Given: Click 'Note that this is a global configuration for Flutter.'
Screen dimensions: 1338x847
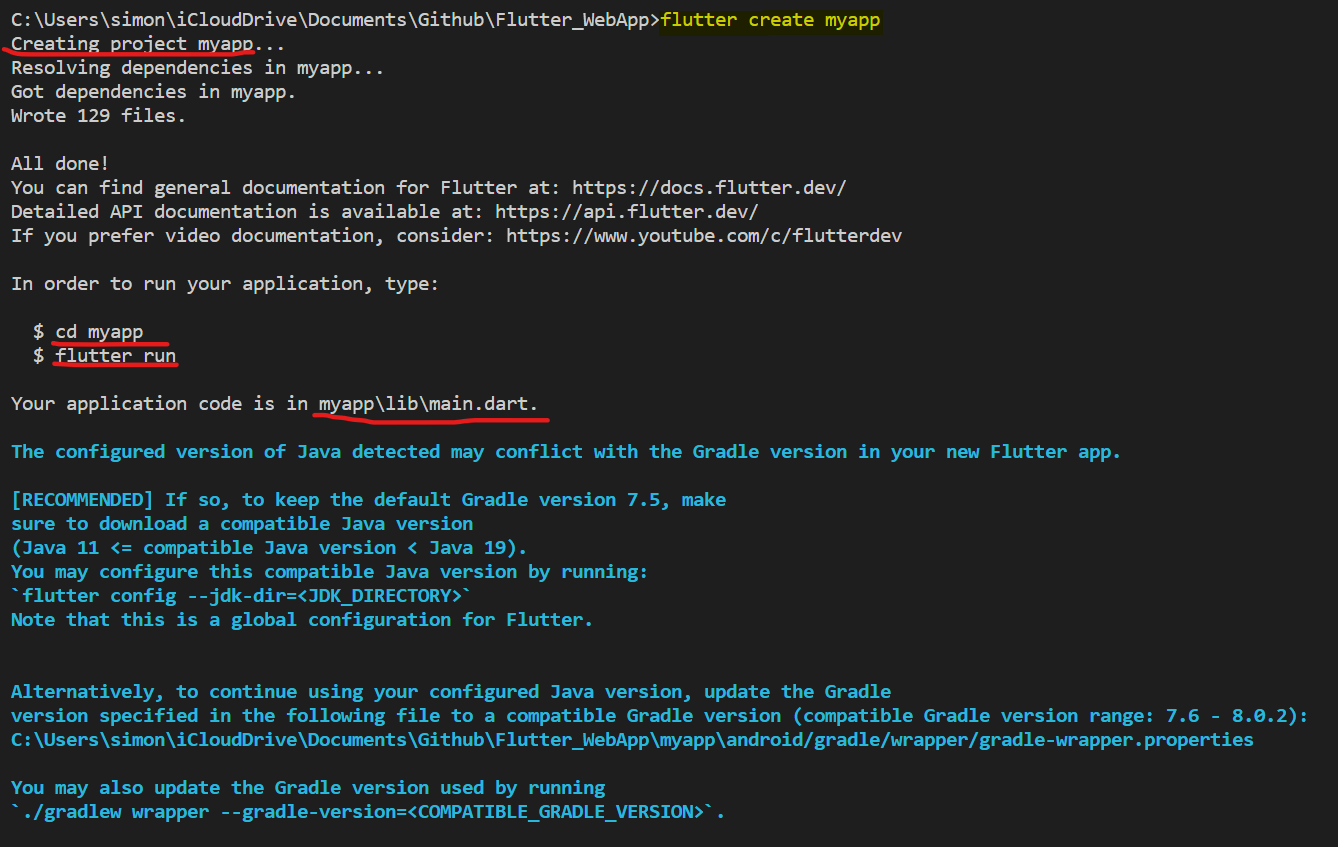Looking at the screenshot, I should [302, 620].
